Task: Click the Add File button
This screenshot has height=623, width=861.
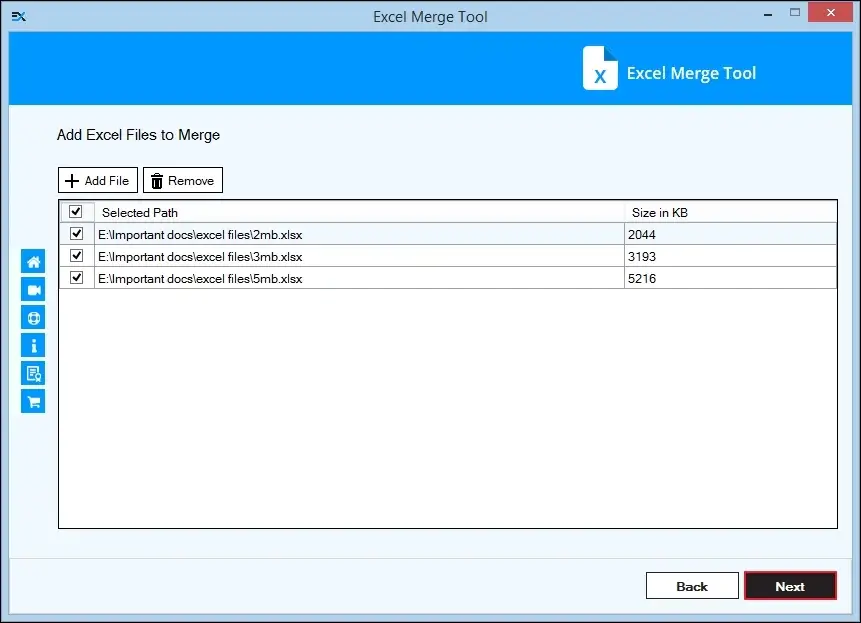Action: coord(97,181)
